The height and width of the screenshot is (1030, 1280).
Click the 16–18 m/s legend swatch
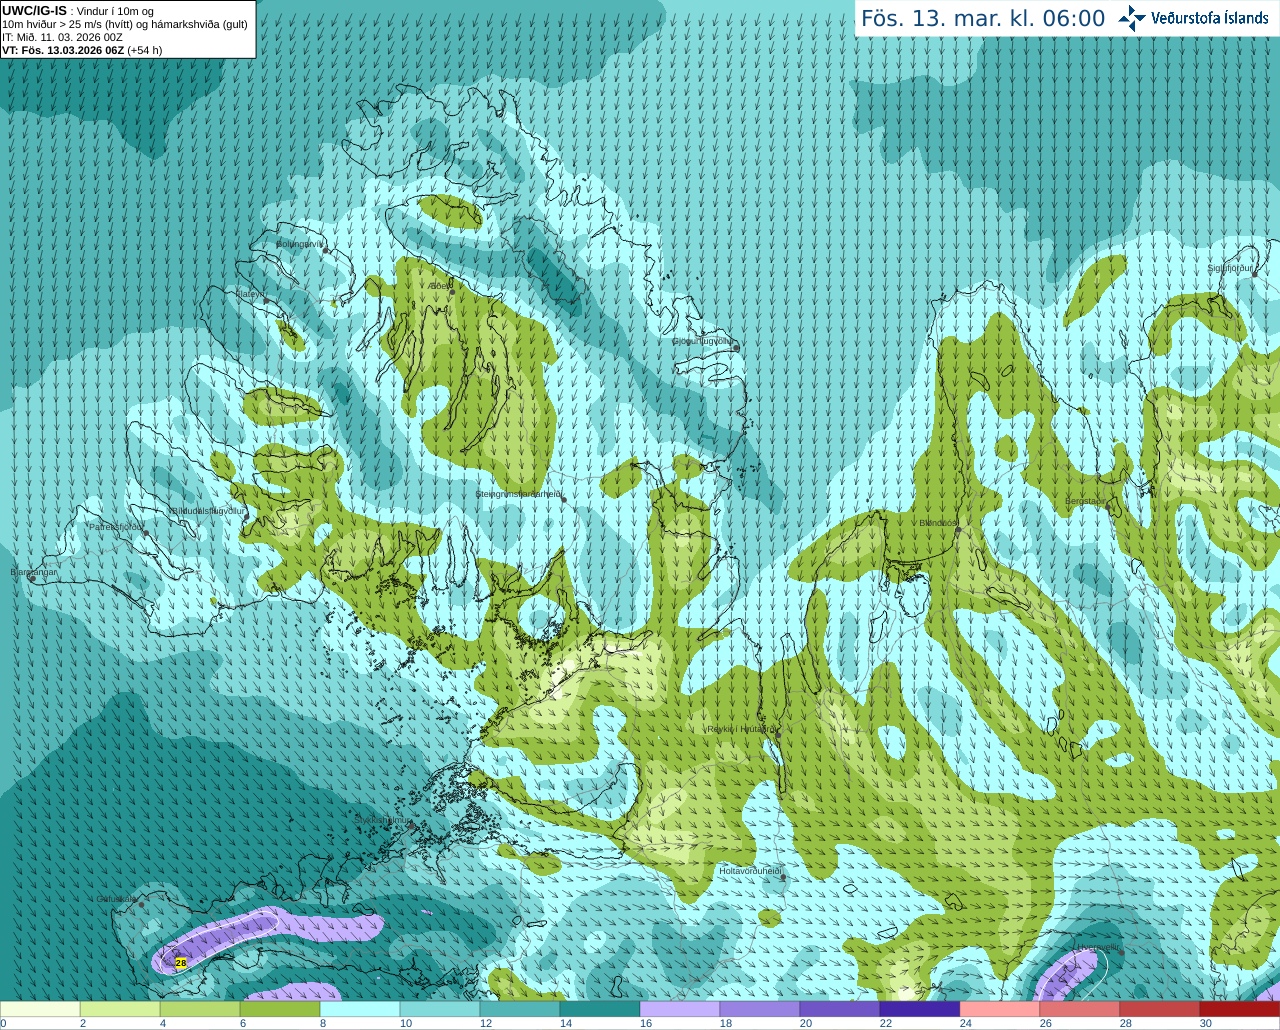[x=680, y=1009]
